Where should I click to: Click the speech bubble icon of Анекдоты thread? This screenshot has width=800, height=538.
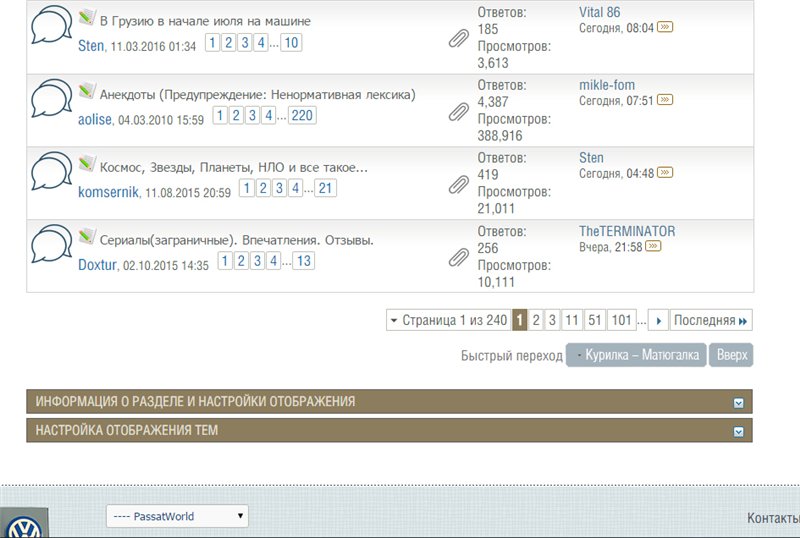click(x=52, y=98)
